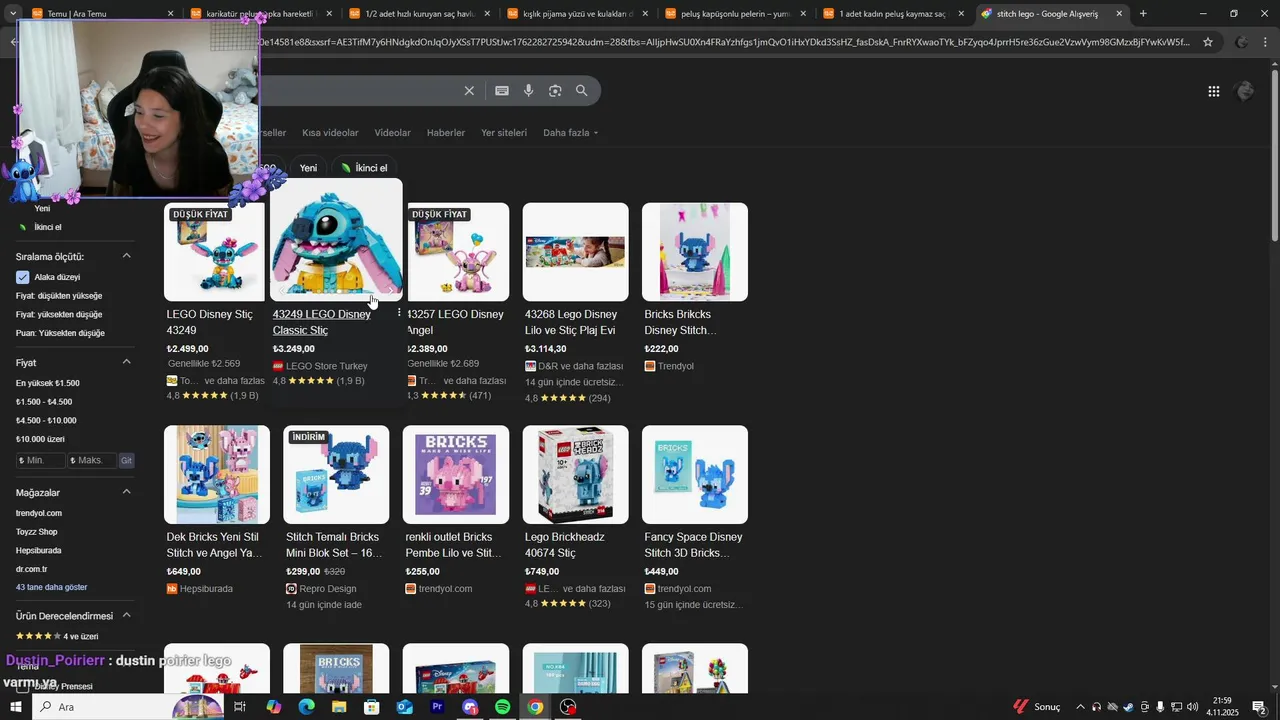Open more options for 43249 LEGO Disney Classic Stiç
Image resolution: width=1280 pixels, height=720 pixels.
(399, 313)
